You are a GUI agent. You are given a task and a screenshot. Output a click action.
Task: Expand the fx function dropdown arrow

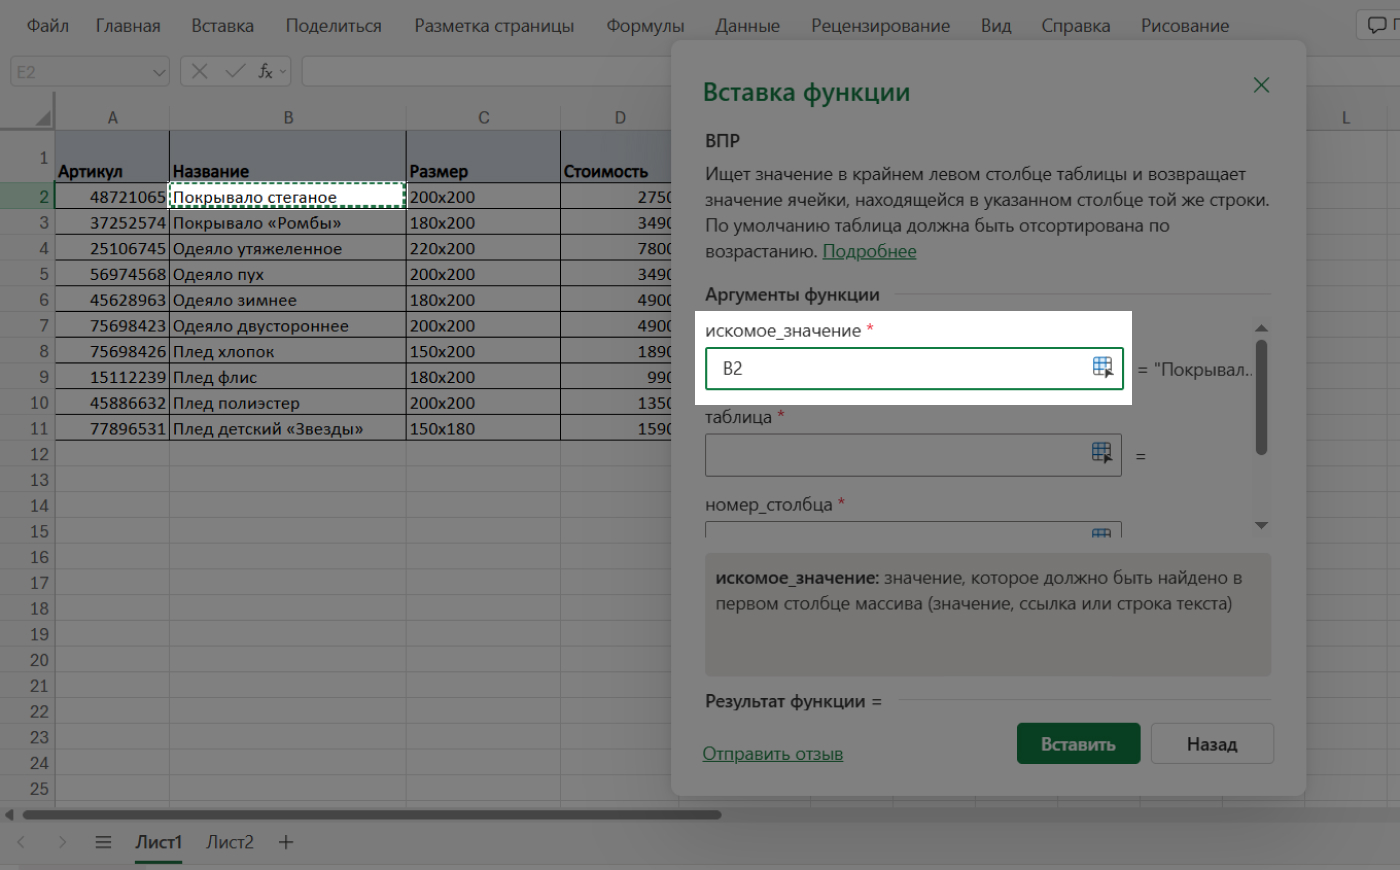click(284, 71)
